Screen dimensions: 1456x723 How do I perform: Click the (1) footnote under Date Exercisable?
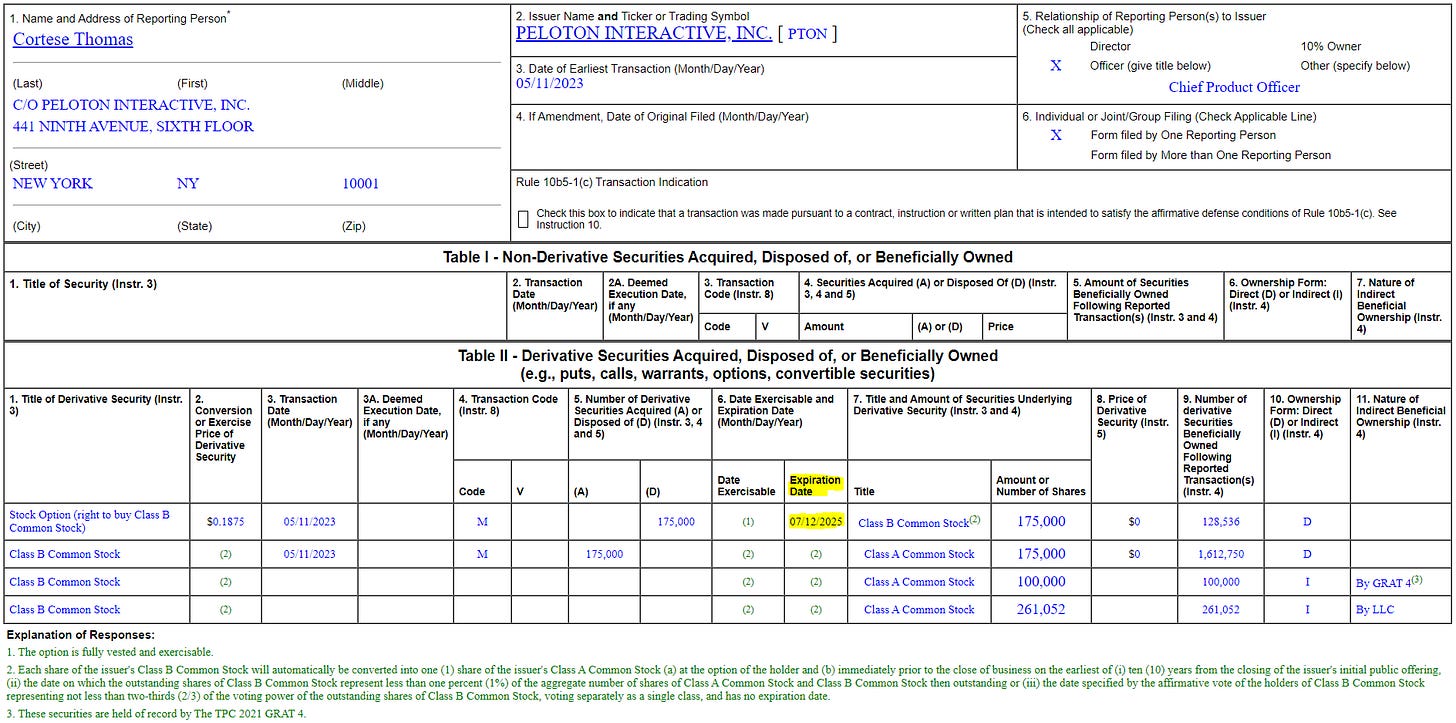pyautogui.click(x=748, y=522)
